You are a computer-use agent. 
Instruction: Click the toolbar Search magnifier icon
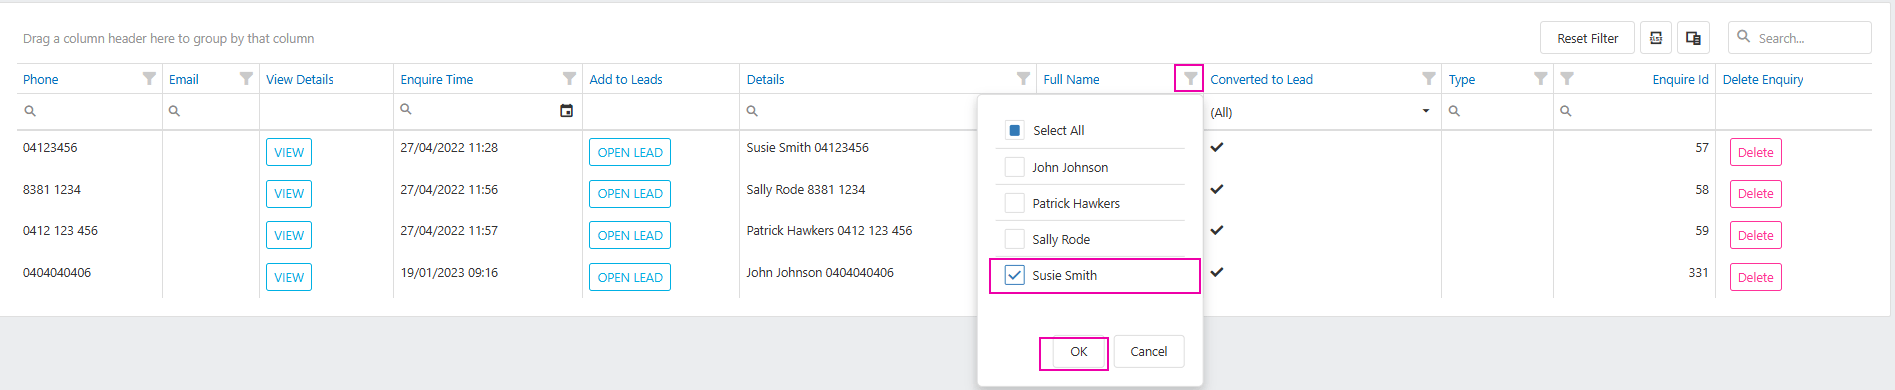(1744, 37)
